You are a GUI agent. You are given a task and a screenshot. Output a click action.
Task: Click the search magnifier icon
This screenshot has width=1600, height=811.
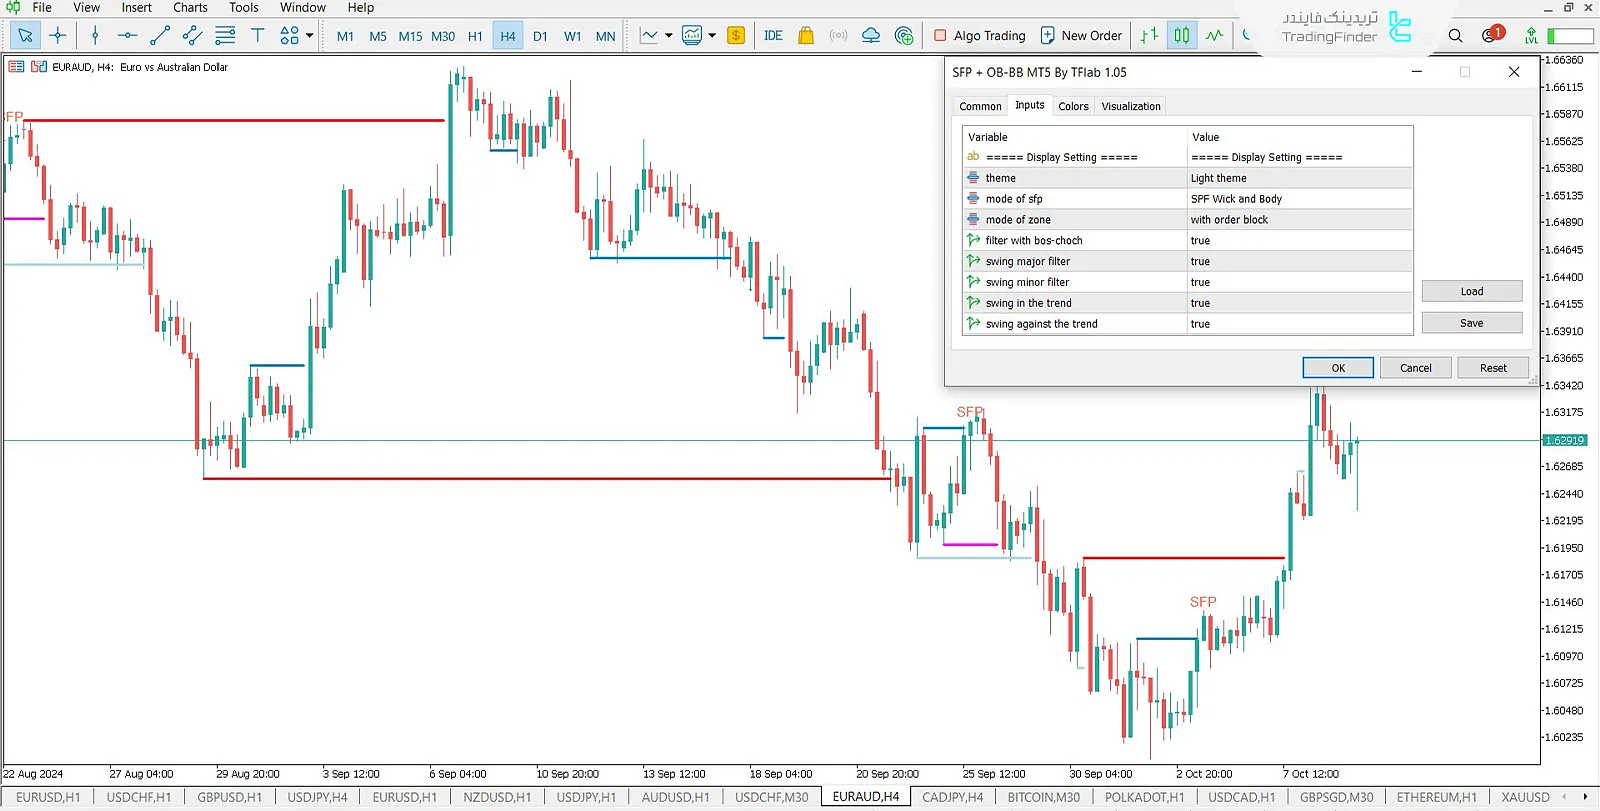click(x=1455, y=36)
